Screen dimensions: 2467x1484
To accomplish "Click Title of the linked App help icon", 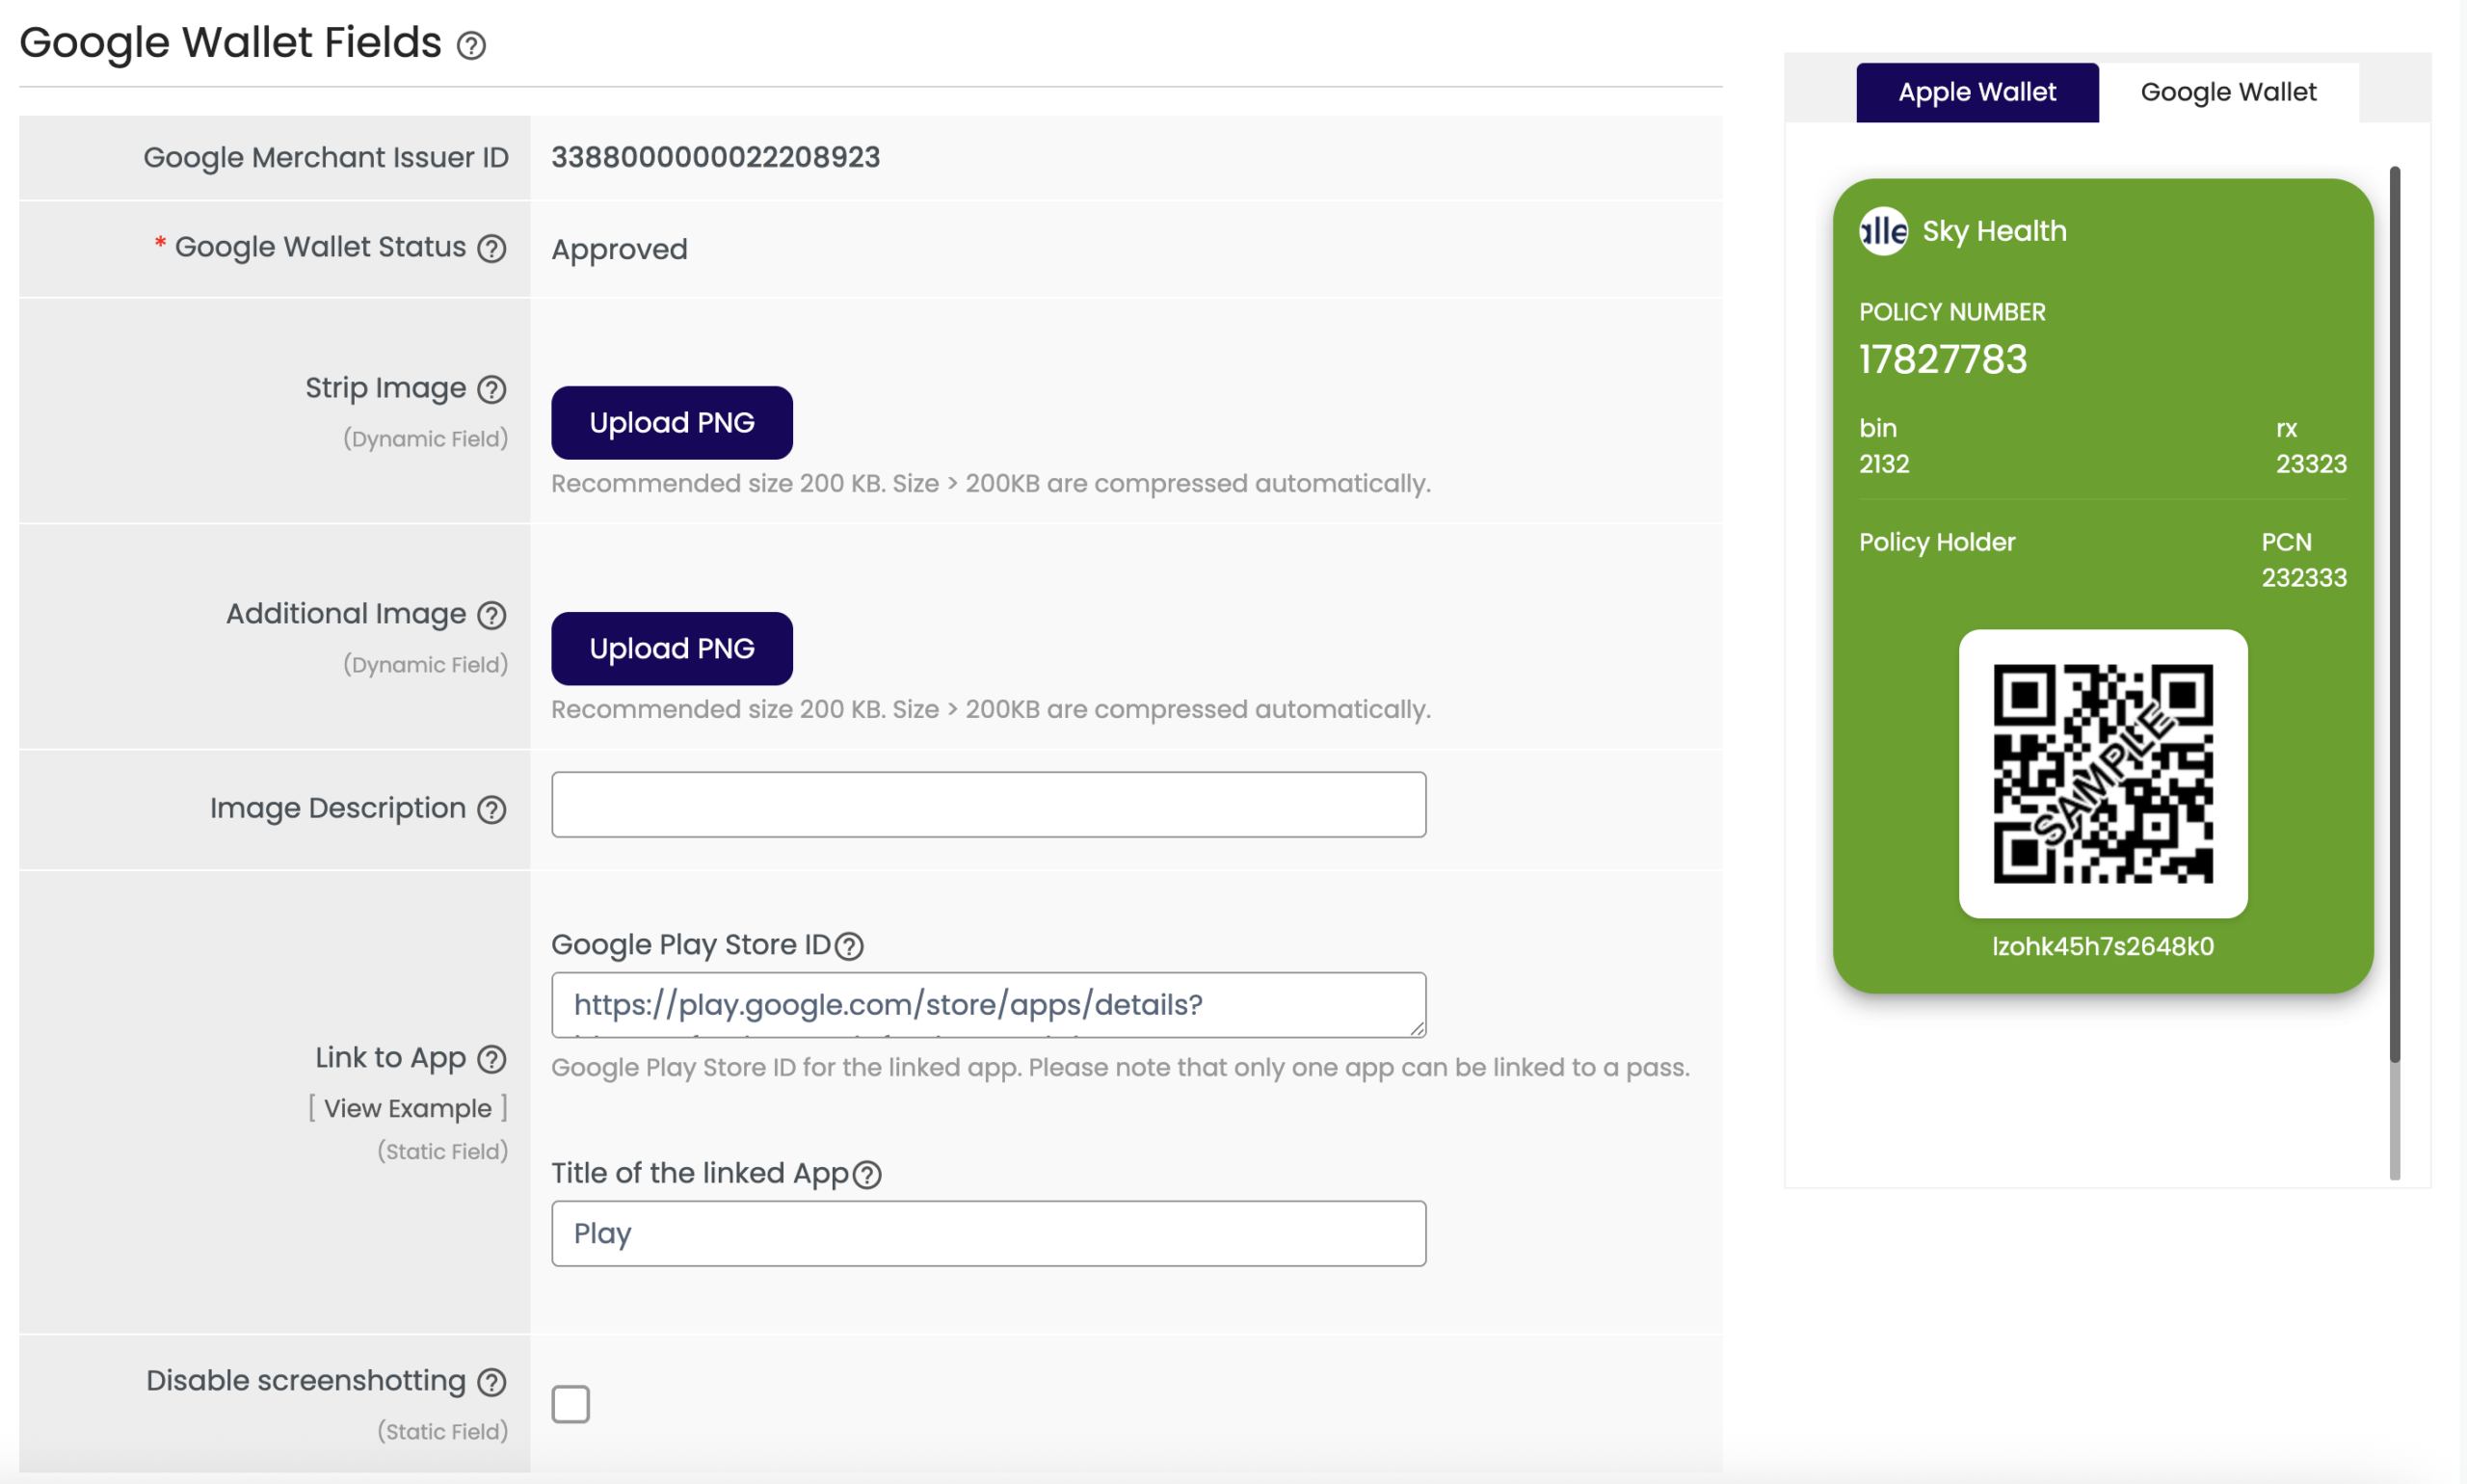I will [x=867, y=1174].
